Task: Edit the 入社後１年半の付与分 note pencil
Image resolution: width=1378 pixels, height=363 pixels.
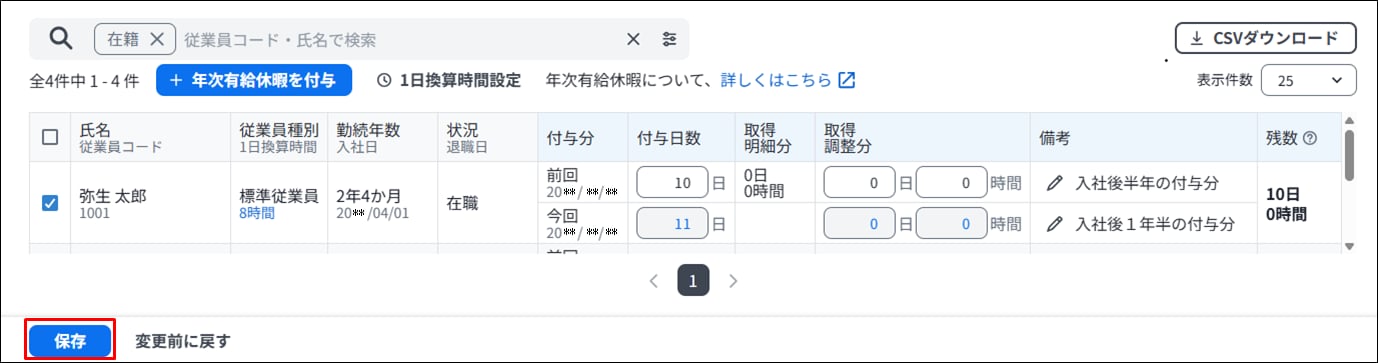Action: (x=1054, y=225)
